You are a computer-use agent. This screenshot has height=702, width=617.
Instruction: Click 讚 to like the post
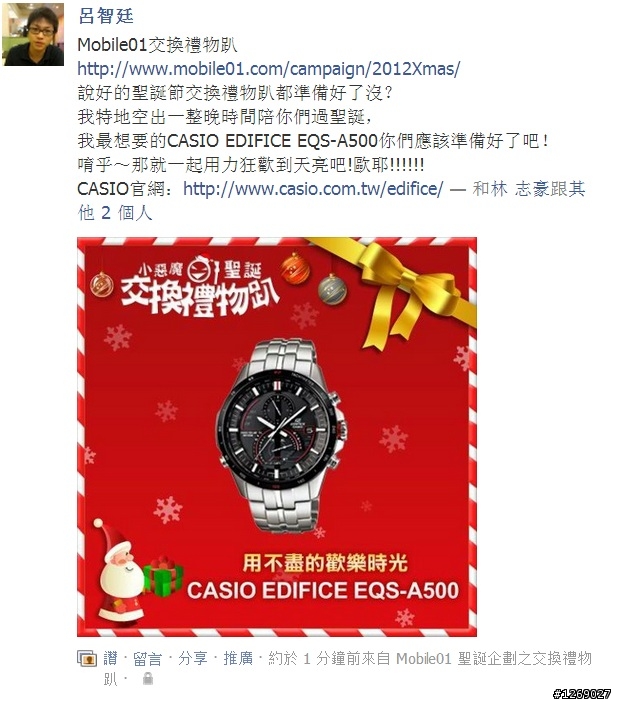click(x=111, y=659)
